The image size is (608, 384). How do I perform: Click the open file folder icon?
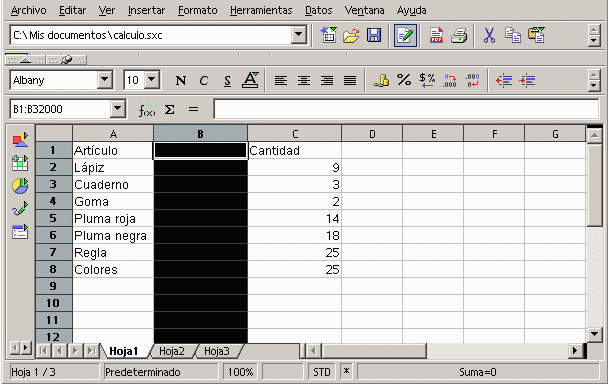351,36
